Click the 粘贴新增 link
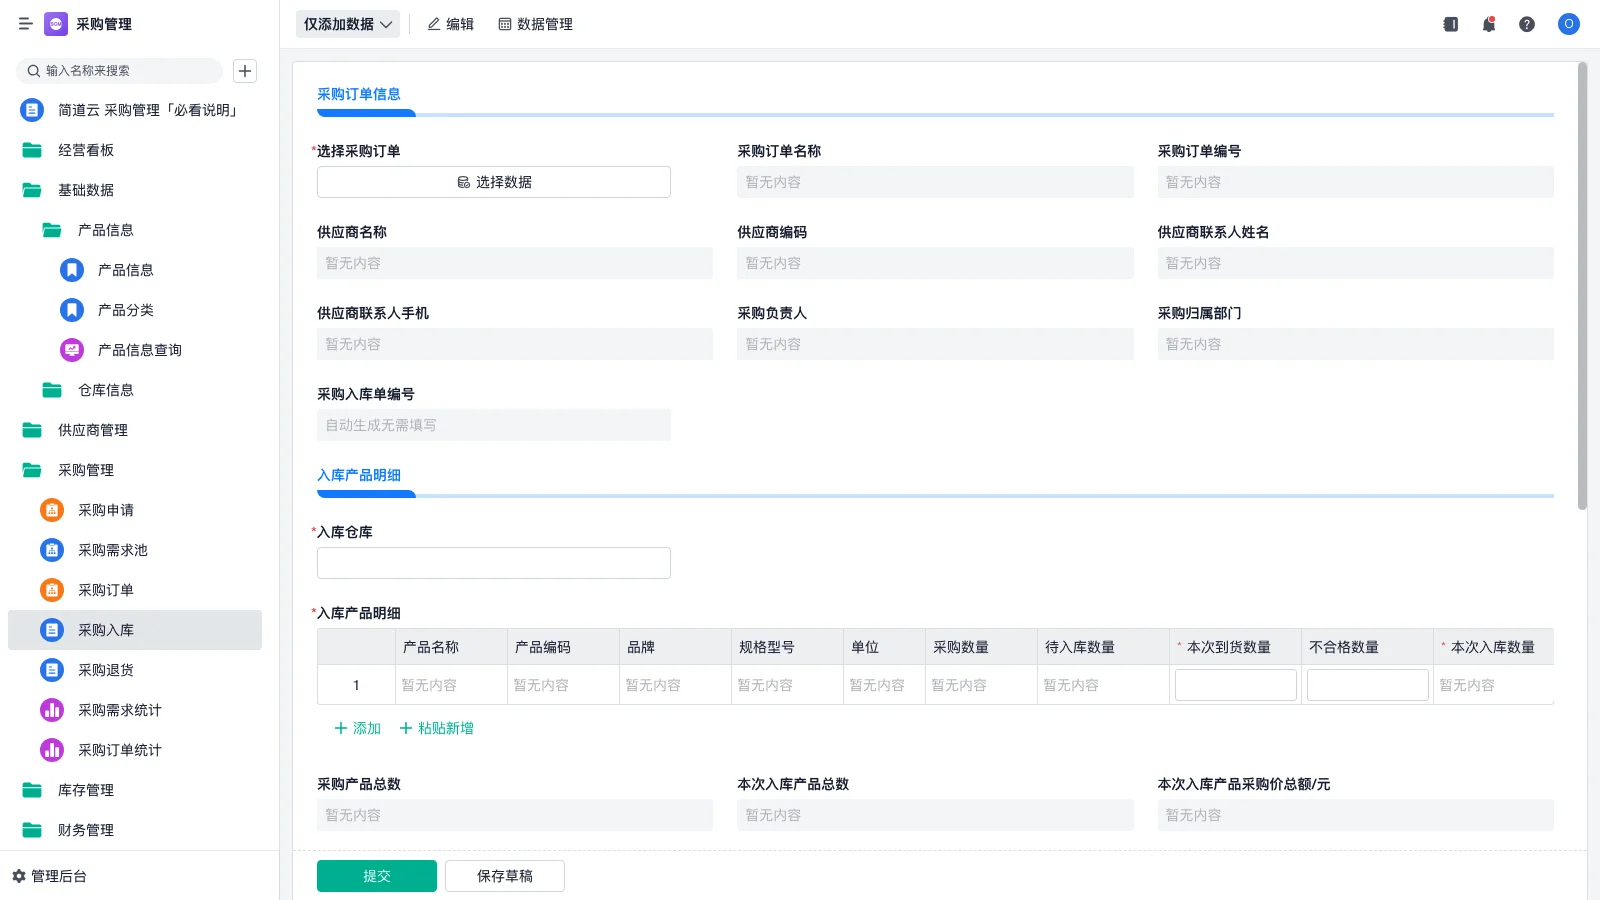This screenshot has width=1600, height=900. [x=437, y=728]
